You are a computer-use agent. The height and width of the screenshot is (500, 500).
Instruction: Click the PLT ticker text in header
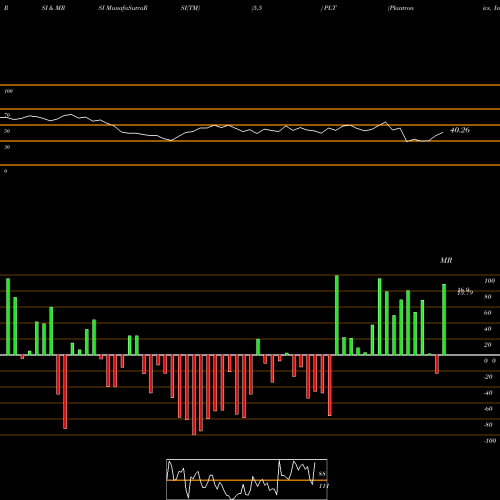tap(330, 8)
